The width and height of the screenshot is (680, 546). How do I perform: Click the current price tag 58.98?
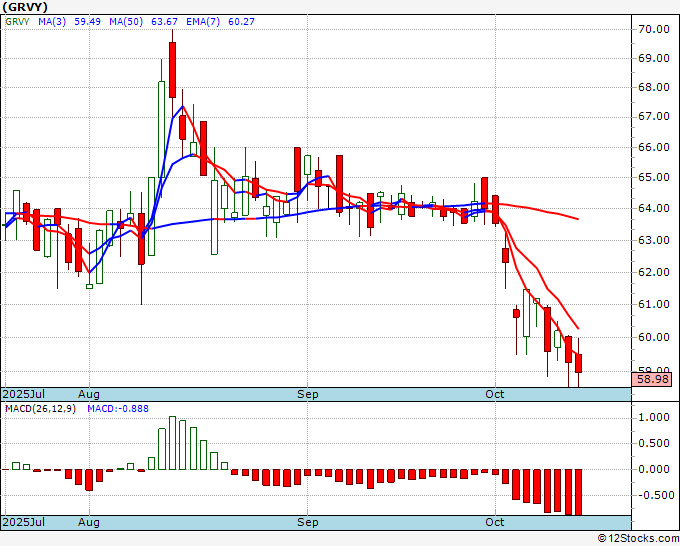tap(652, 379)
